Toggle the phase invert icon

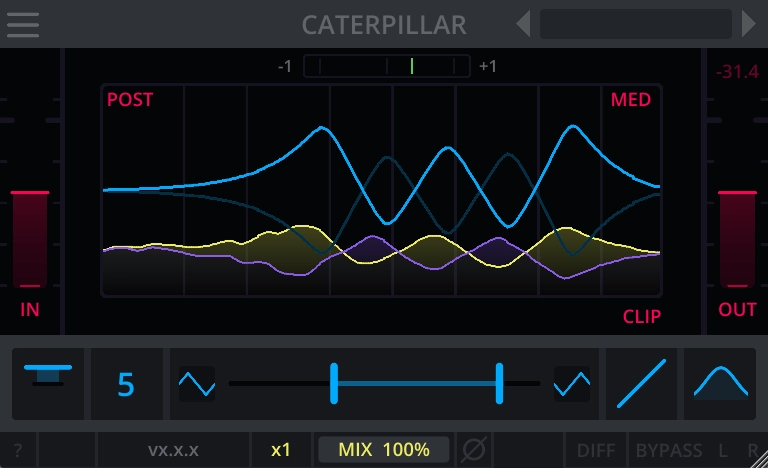[474, 449]
